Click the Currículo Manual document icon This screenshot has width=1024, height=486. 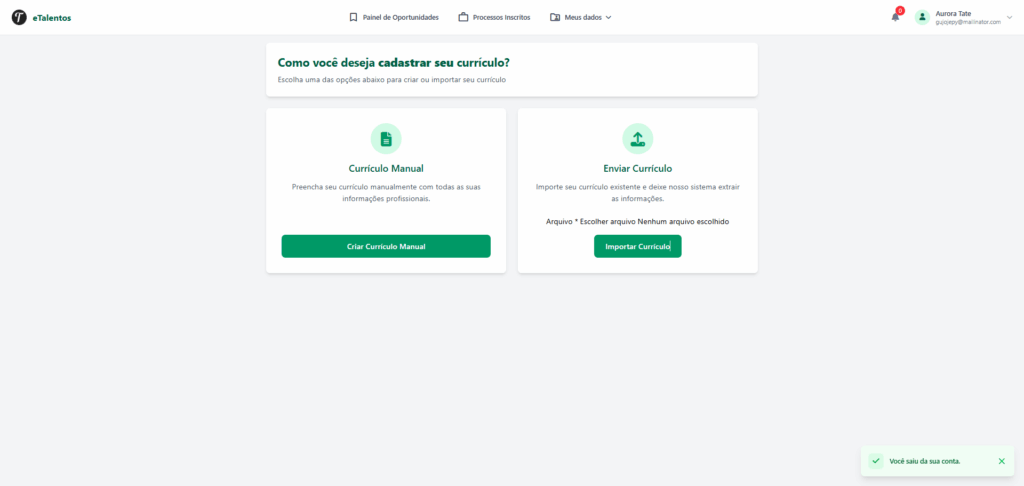(386, 138)
